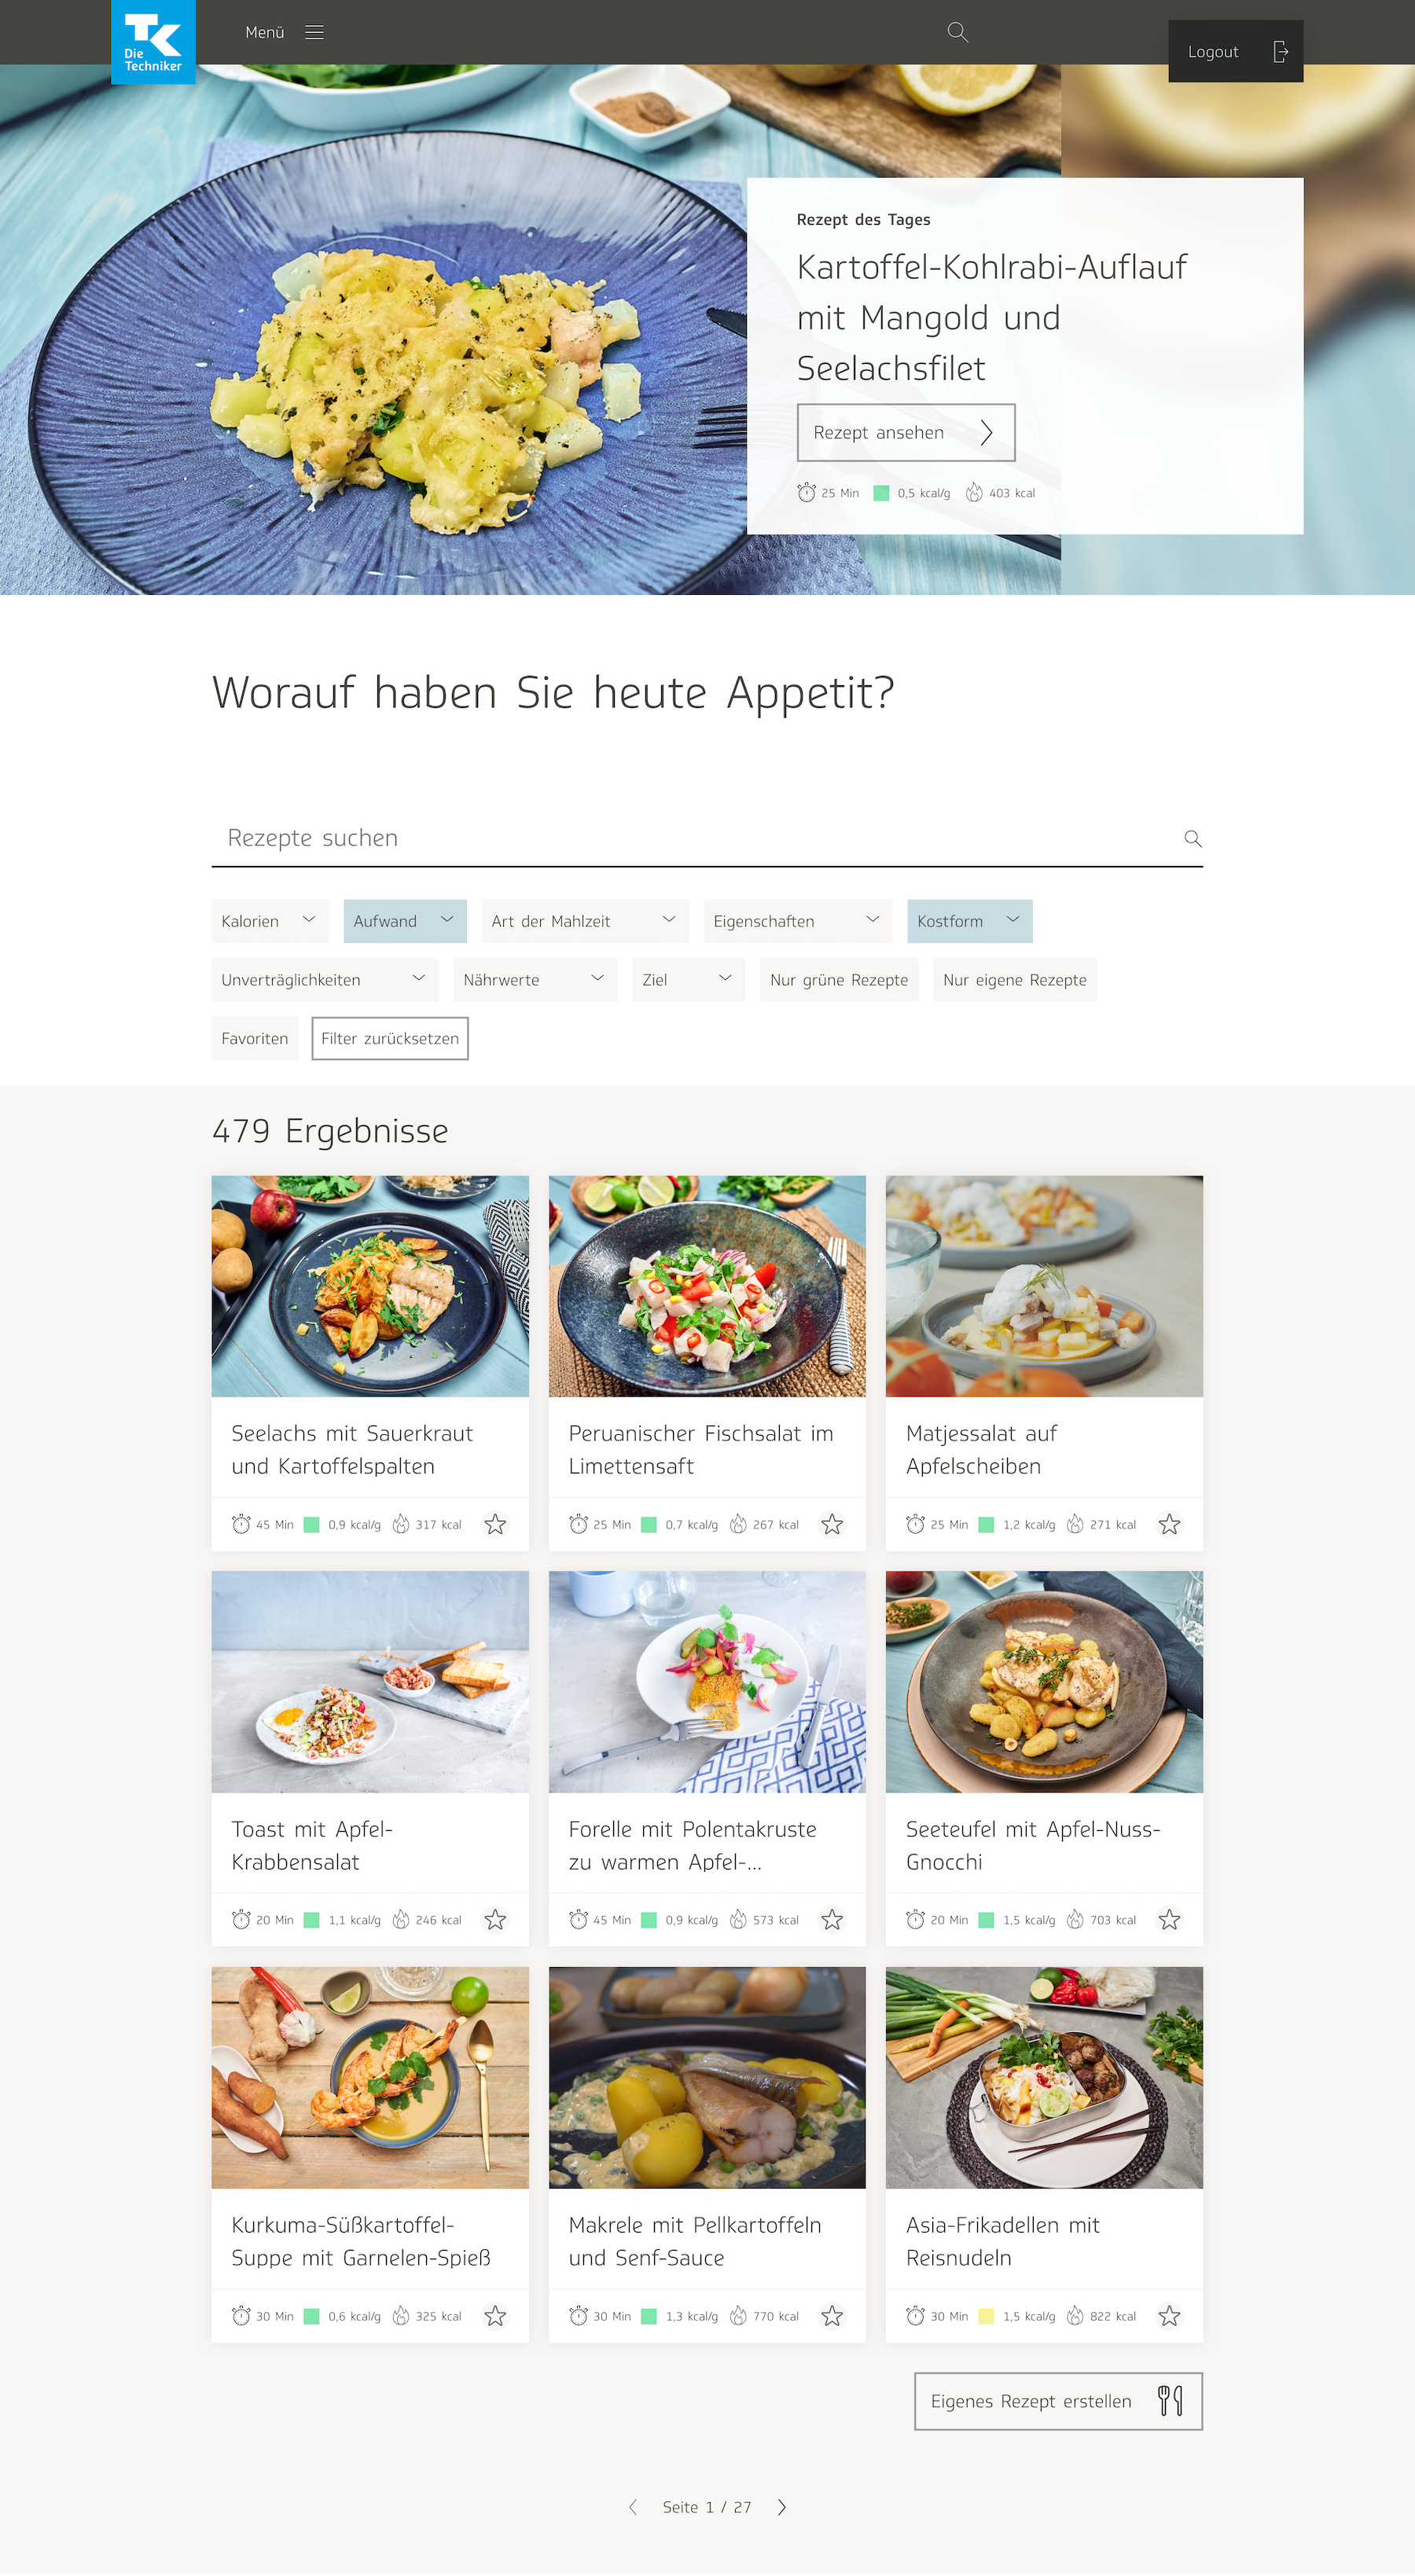Expand the Kalorien dropdown

[270, 921]
